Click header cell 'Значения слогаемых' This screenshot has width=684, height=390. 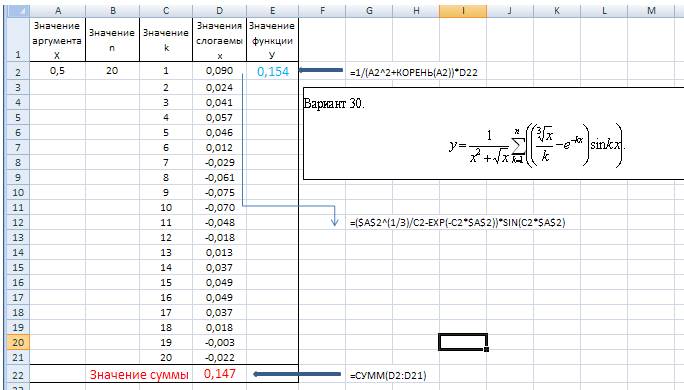tap(219, 40)
